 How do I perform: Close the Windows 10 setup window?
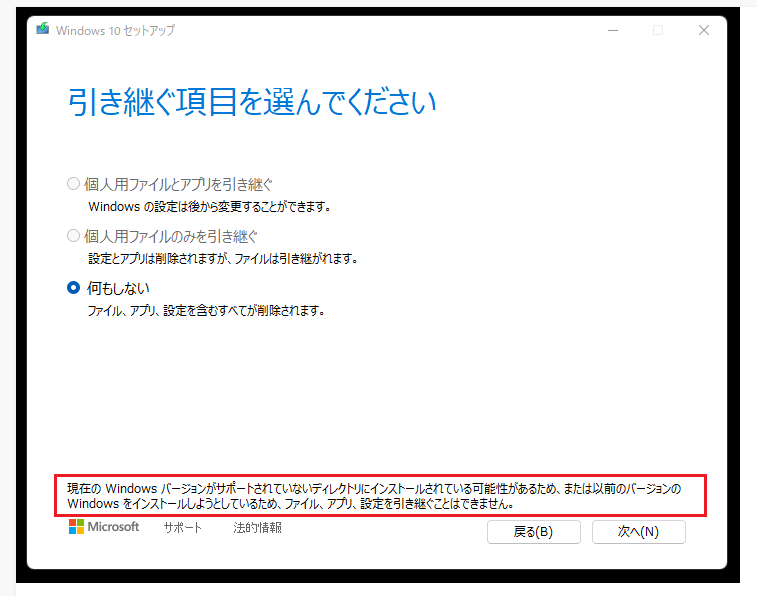[x=704, y=30]
